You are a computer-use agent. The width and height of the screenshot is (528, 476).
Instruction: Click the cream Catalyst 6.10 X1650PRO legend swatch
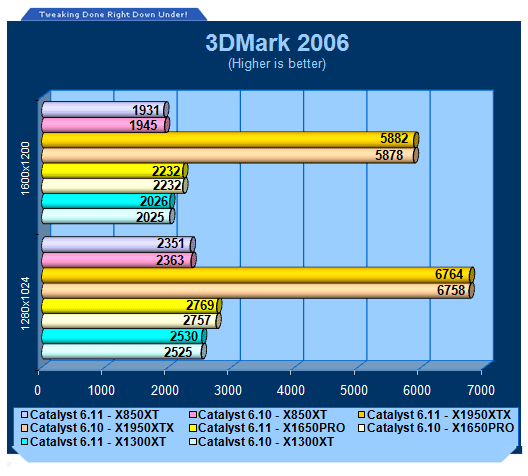[362, 428]
